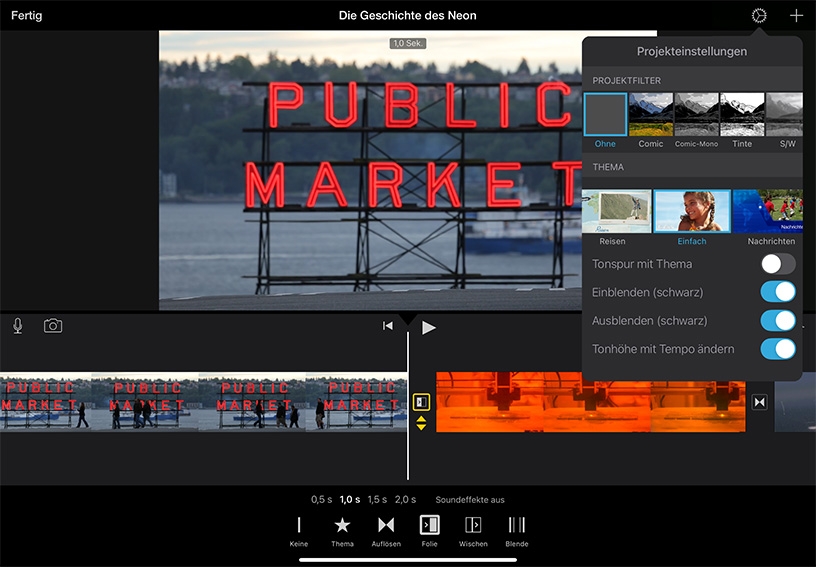Open the camera capture icon
Screen dimensions: 816x567
(x=53, y=326)
